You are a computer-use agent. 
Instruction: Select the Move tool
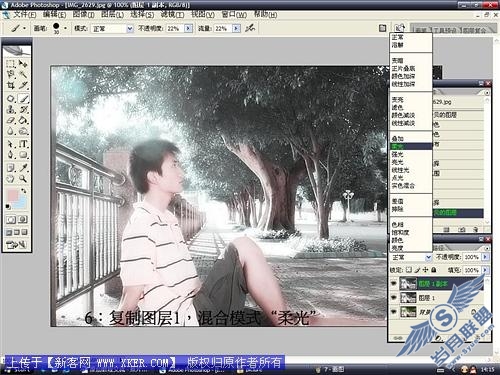pyautogui.click(x=23, y=64)
